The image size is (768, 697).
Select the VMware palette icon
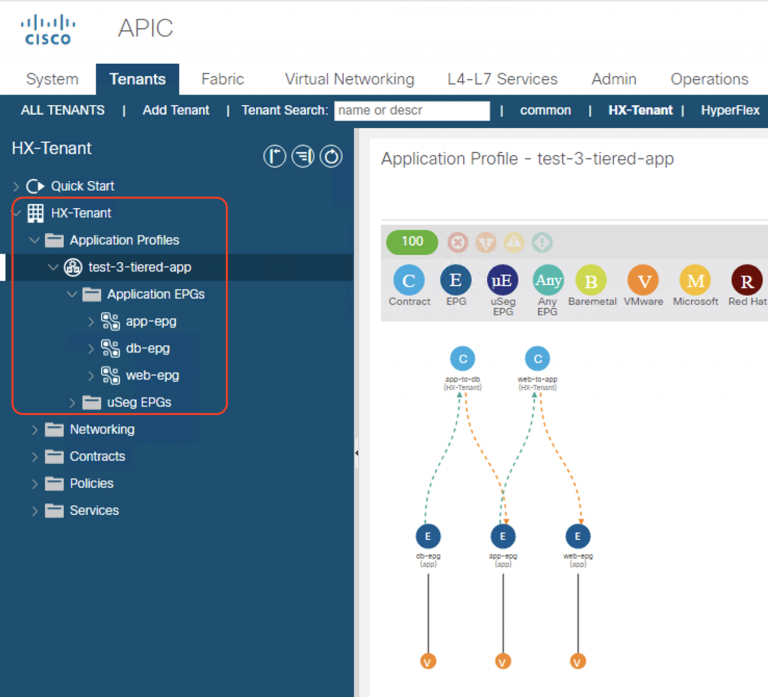[x=643, y=280]
